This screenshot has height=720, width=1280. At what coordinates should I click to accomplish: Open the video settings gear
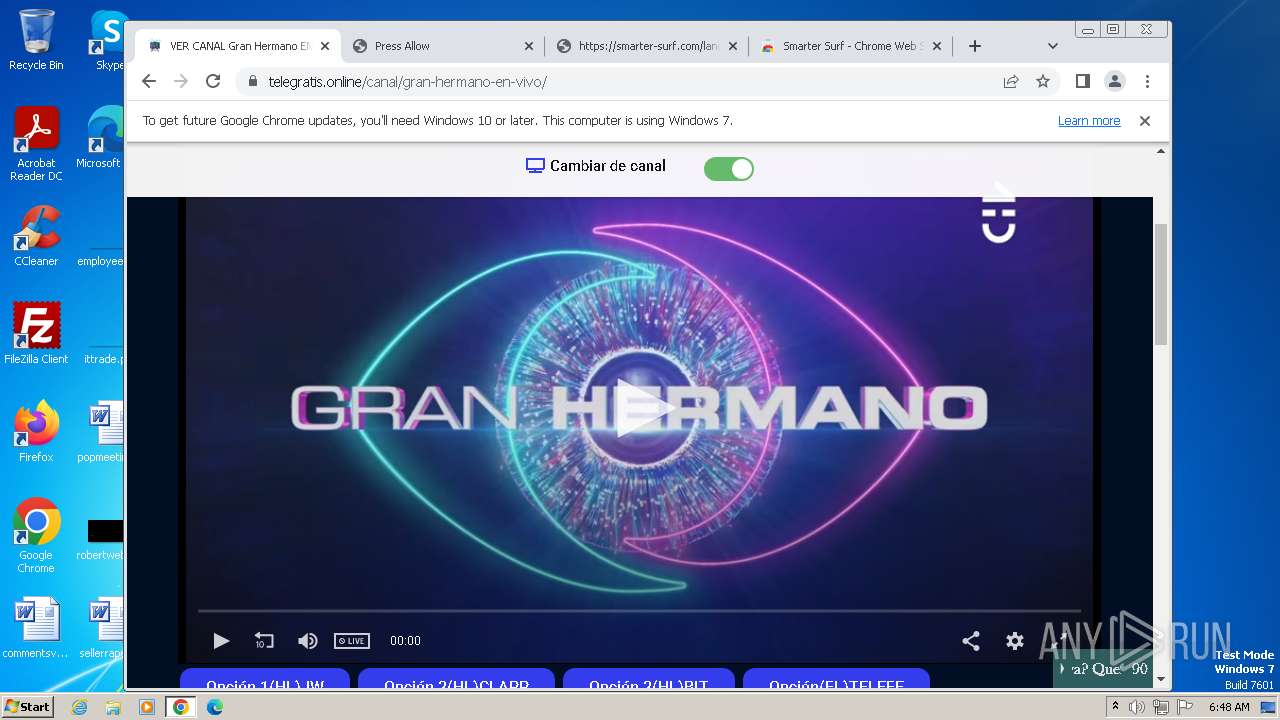1015,641
